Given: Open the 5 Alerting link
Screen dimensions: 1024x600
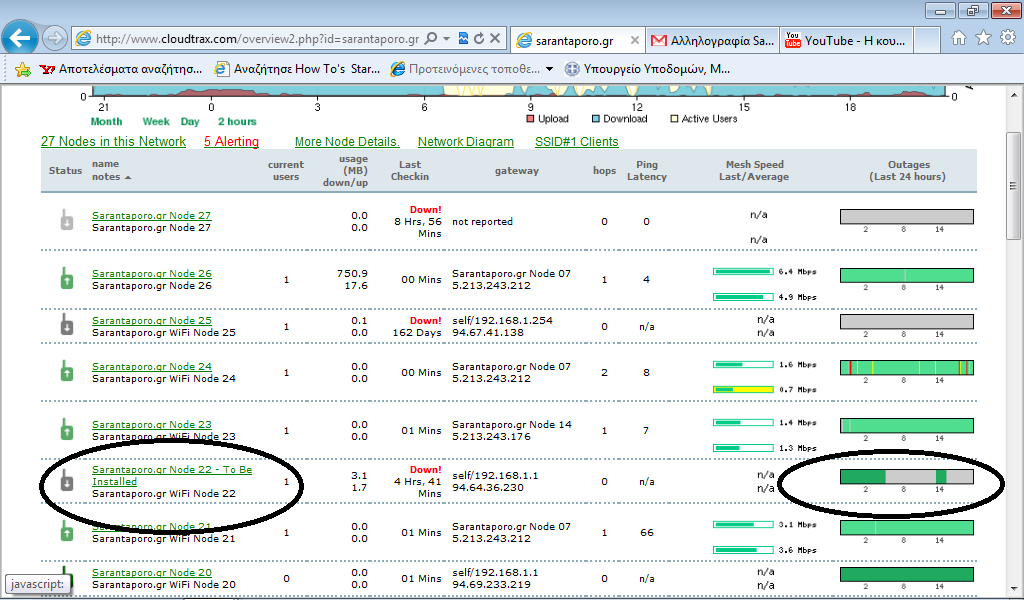Looking at the screenshot, I should tap(231, 142).
